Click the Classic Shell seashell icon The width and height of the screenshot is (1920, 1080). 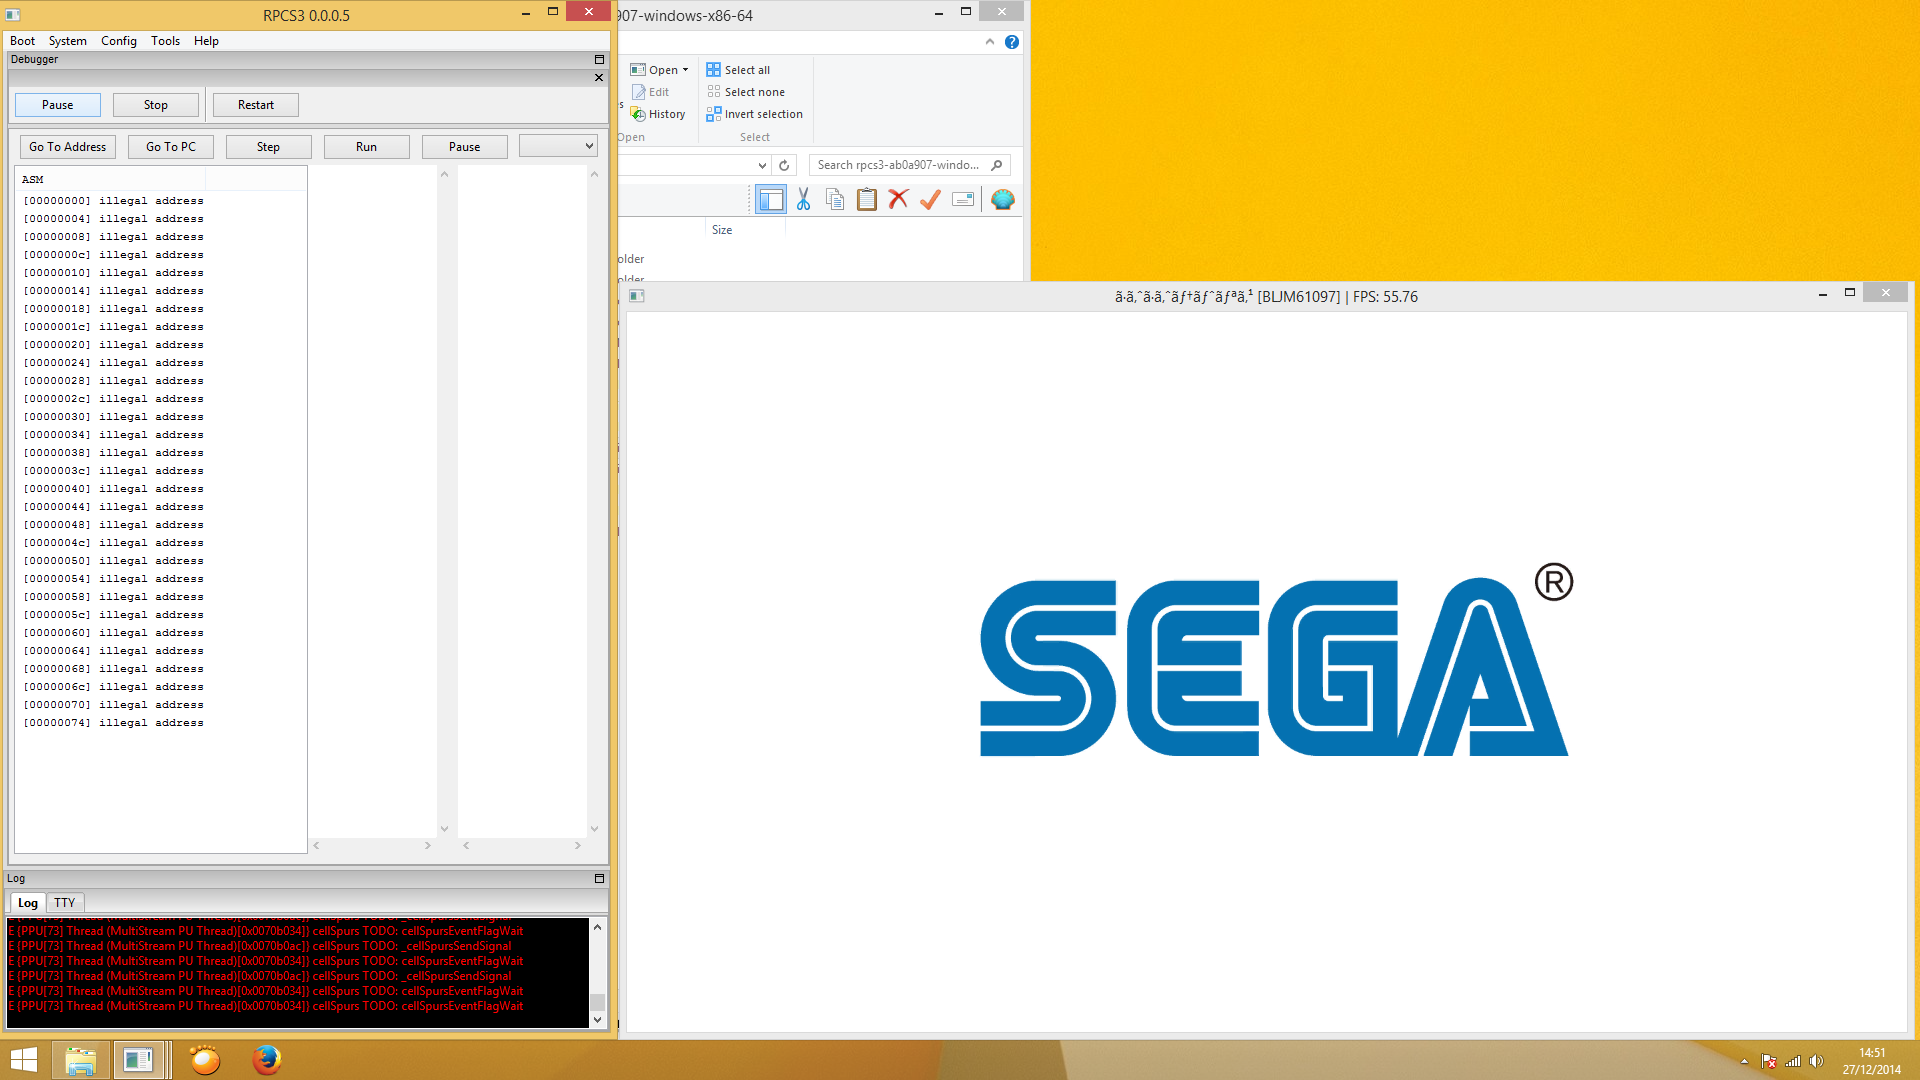(x=1002, y=200)
